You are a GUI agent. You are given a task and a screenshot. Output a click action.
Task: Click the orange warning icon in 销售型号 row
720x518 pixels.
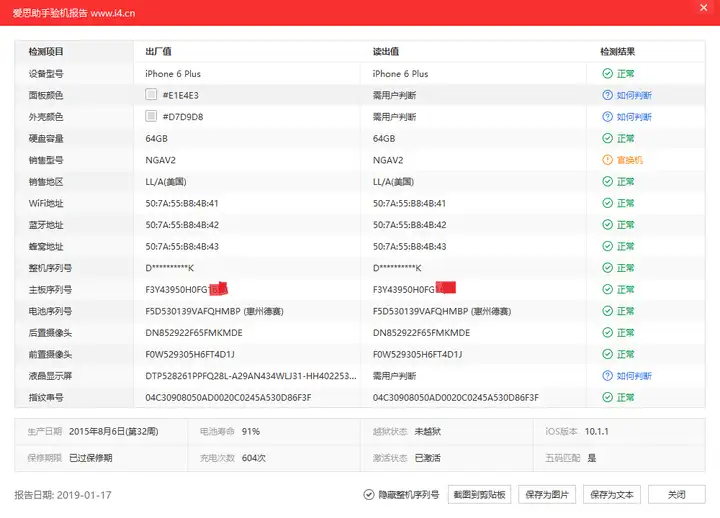click(x=607, y=160)
